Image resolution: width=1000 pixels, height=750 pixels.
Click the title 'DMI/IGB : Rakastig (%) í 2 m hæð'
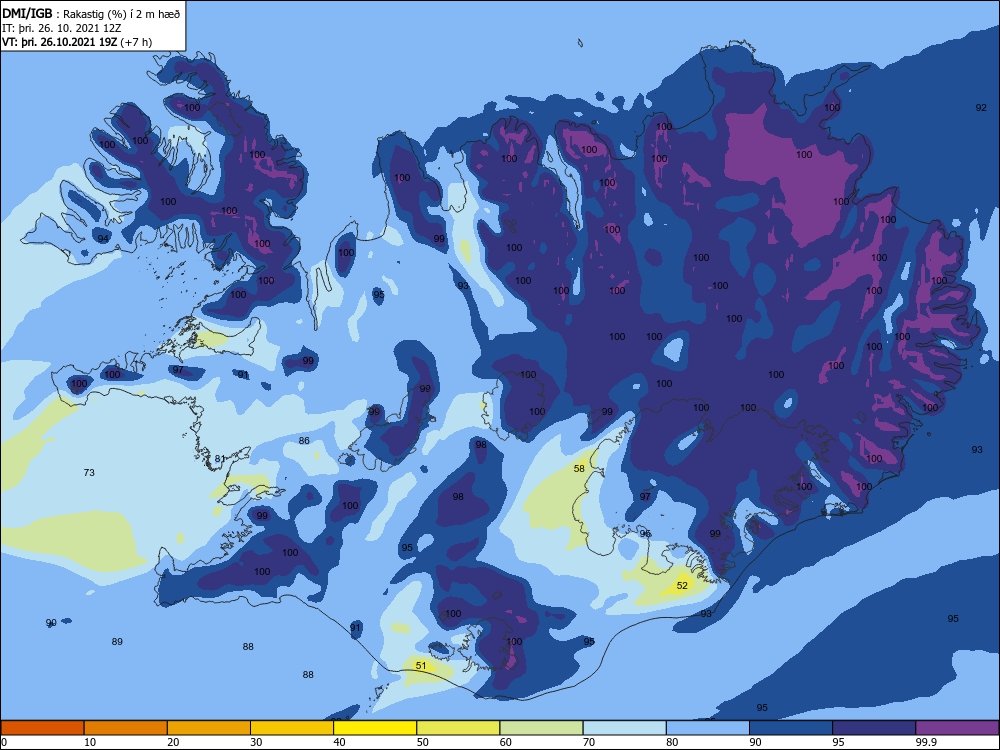pyautogui.click(x=91, y=13)
